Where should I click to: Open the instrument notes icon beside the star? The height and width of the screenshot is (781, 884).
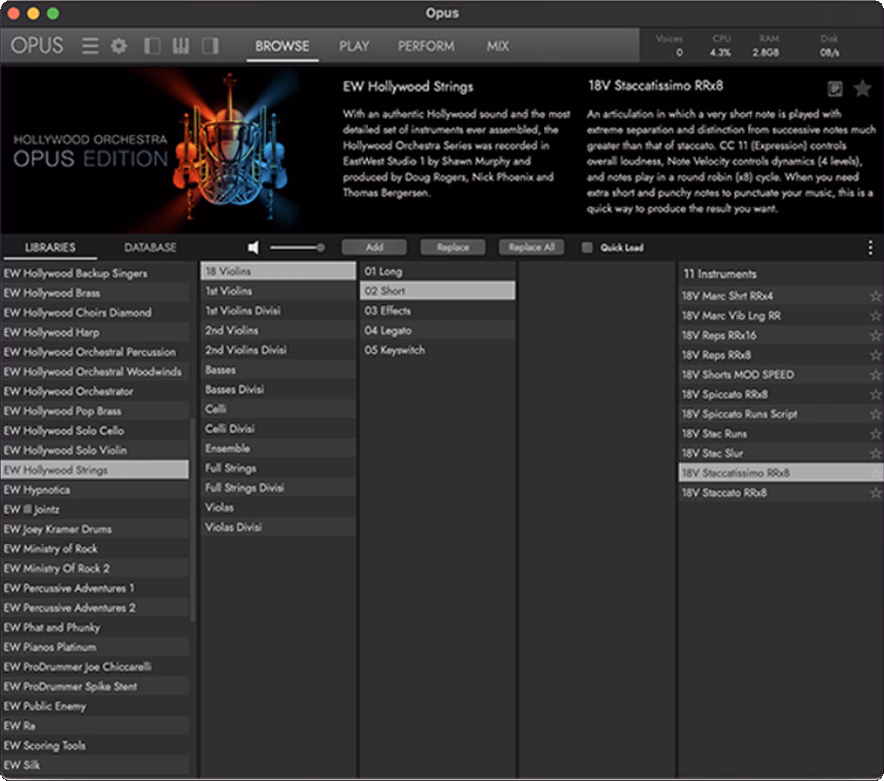(x=835, y=89)
